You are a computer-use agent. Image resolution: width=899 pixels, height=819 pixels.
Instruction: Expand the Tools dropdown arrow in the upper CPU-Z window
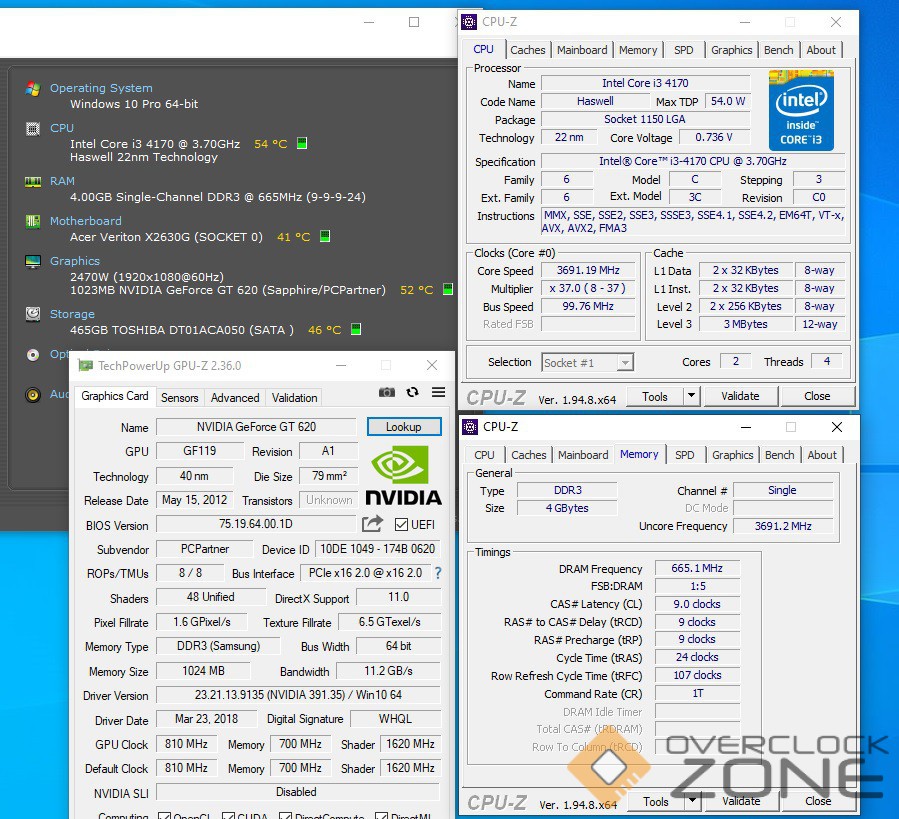(x=690, y=396)
